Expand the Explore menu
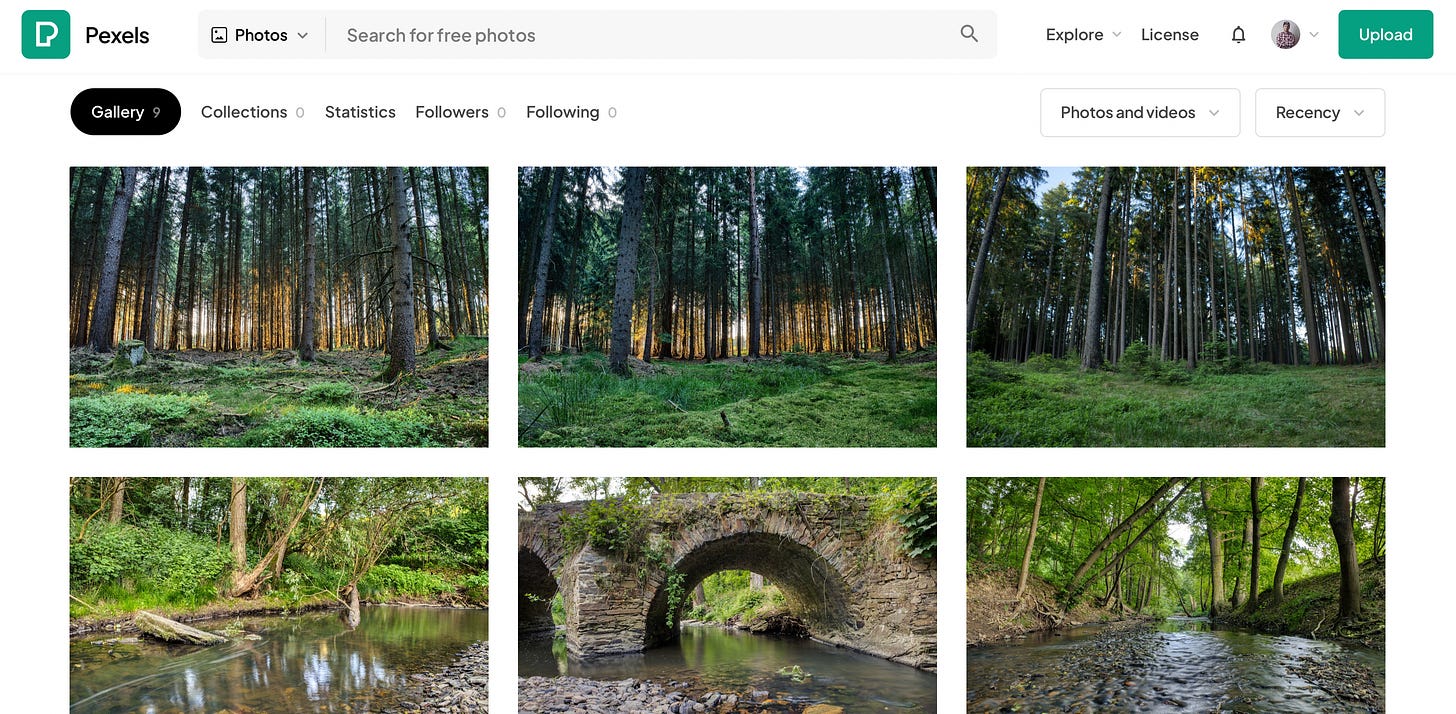The height and width of the screenshot is (714, 1456). 1083,34
